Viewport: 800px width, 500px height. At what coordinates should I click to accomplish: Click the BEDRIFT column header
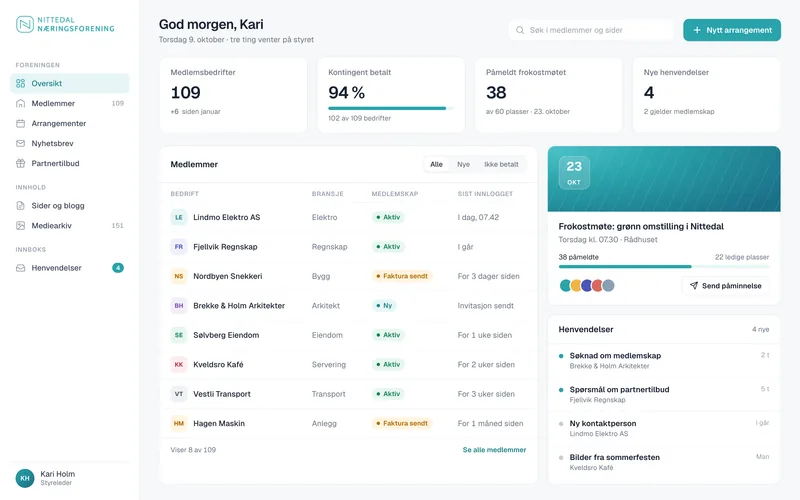click(185, 194)
